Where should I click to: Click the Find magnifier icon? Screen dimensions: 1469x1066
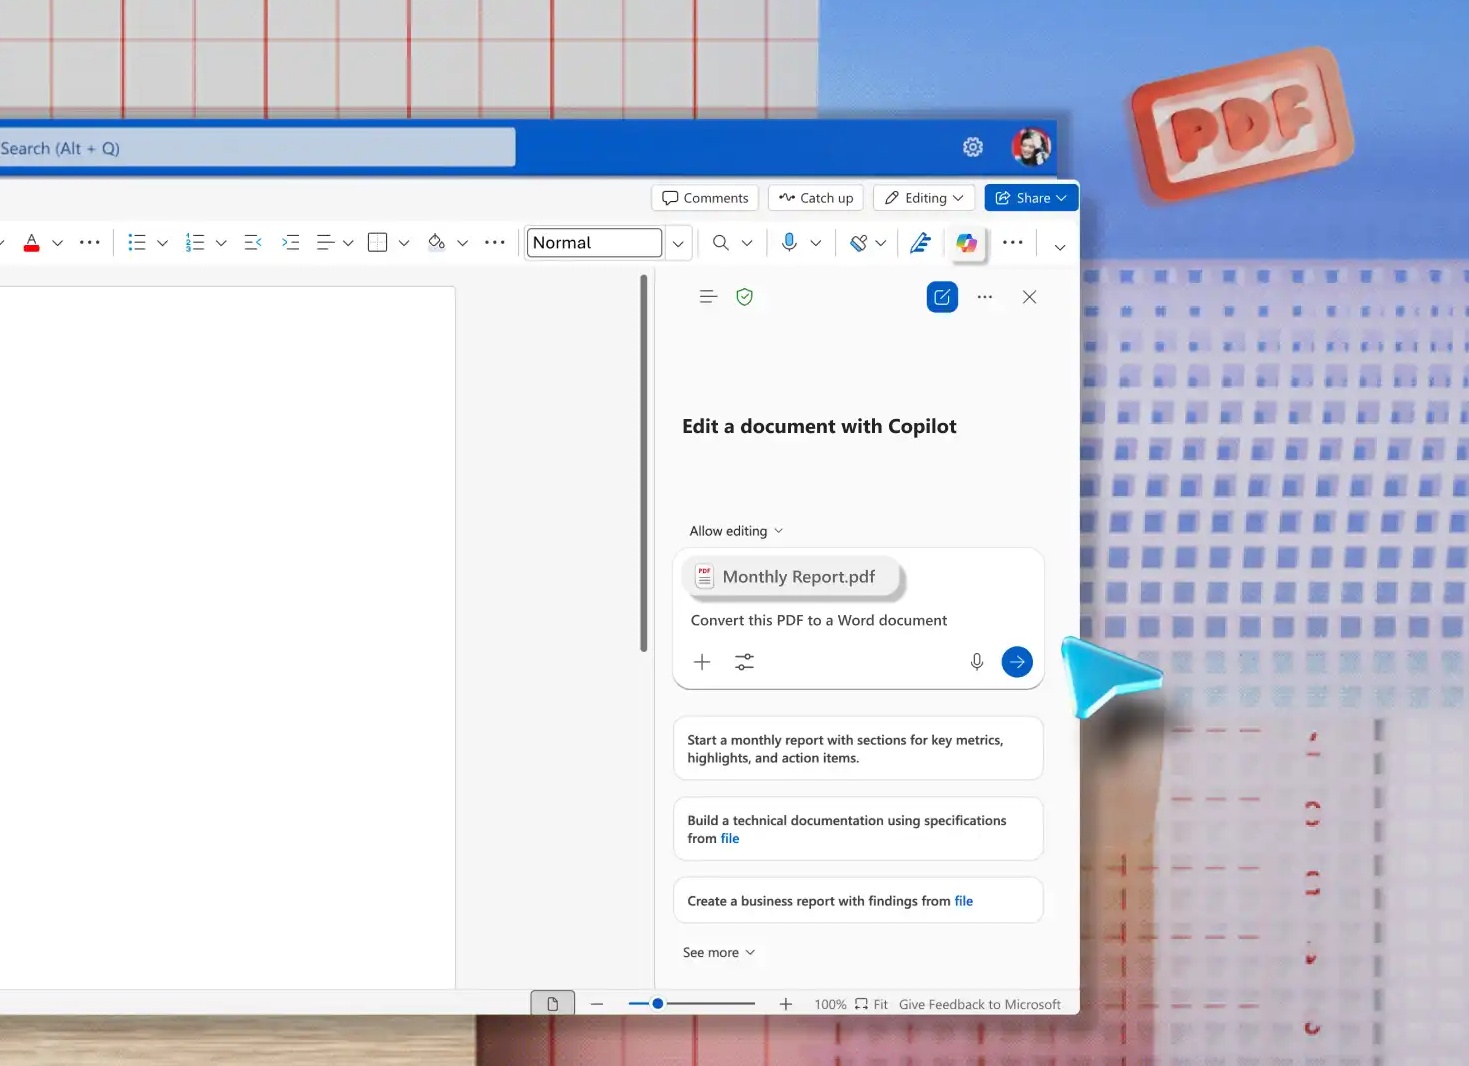720,243
